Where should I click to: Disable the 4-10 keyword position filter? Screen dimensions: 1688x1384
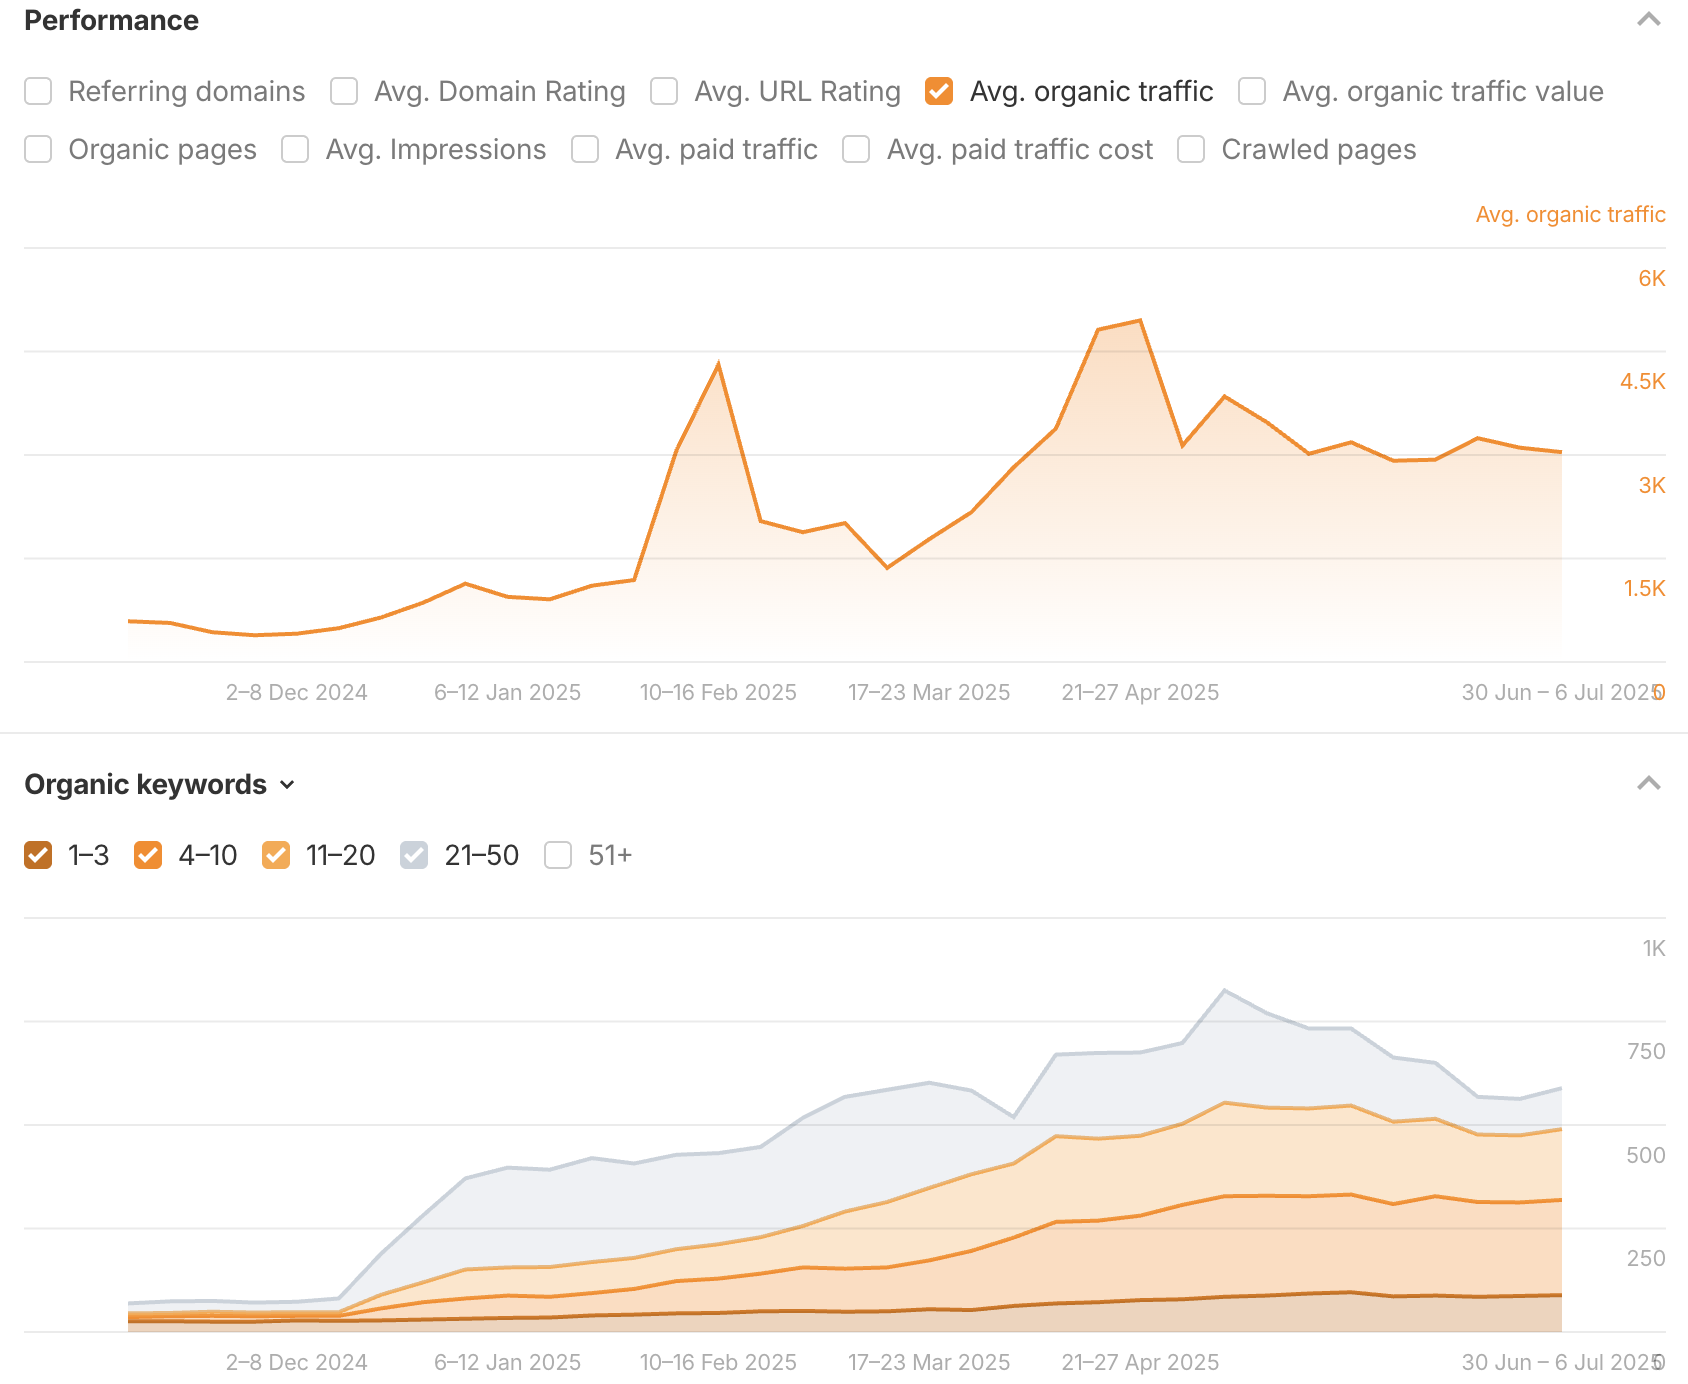point(148,855)
